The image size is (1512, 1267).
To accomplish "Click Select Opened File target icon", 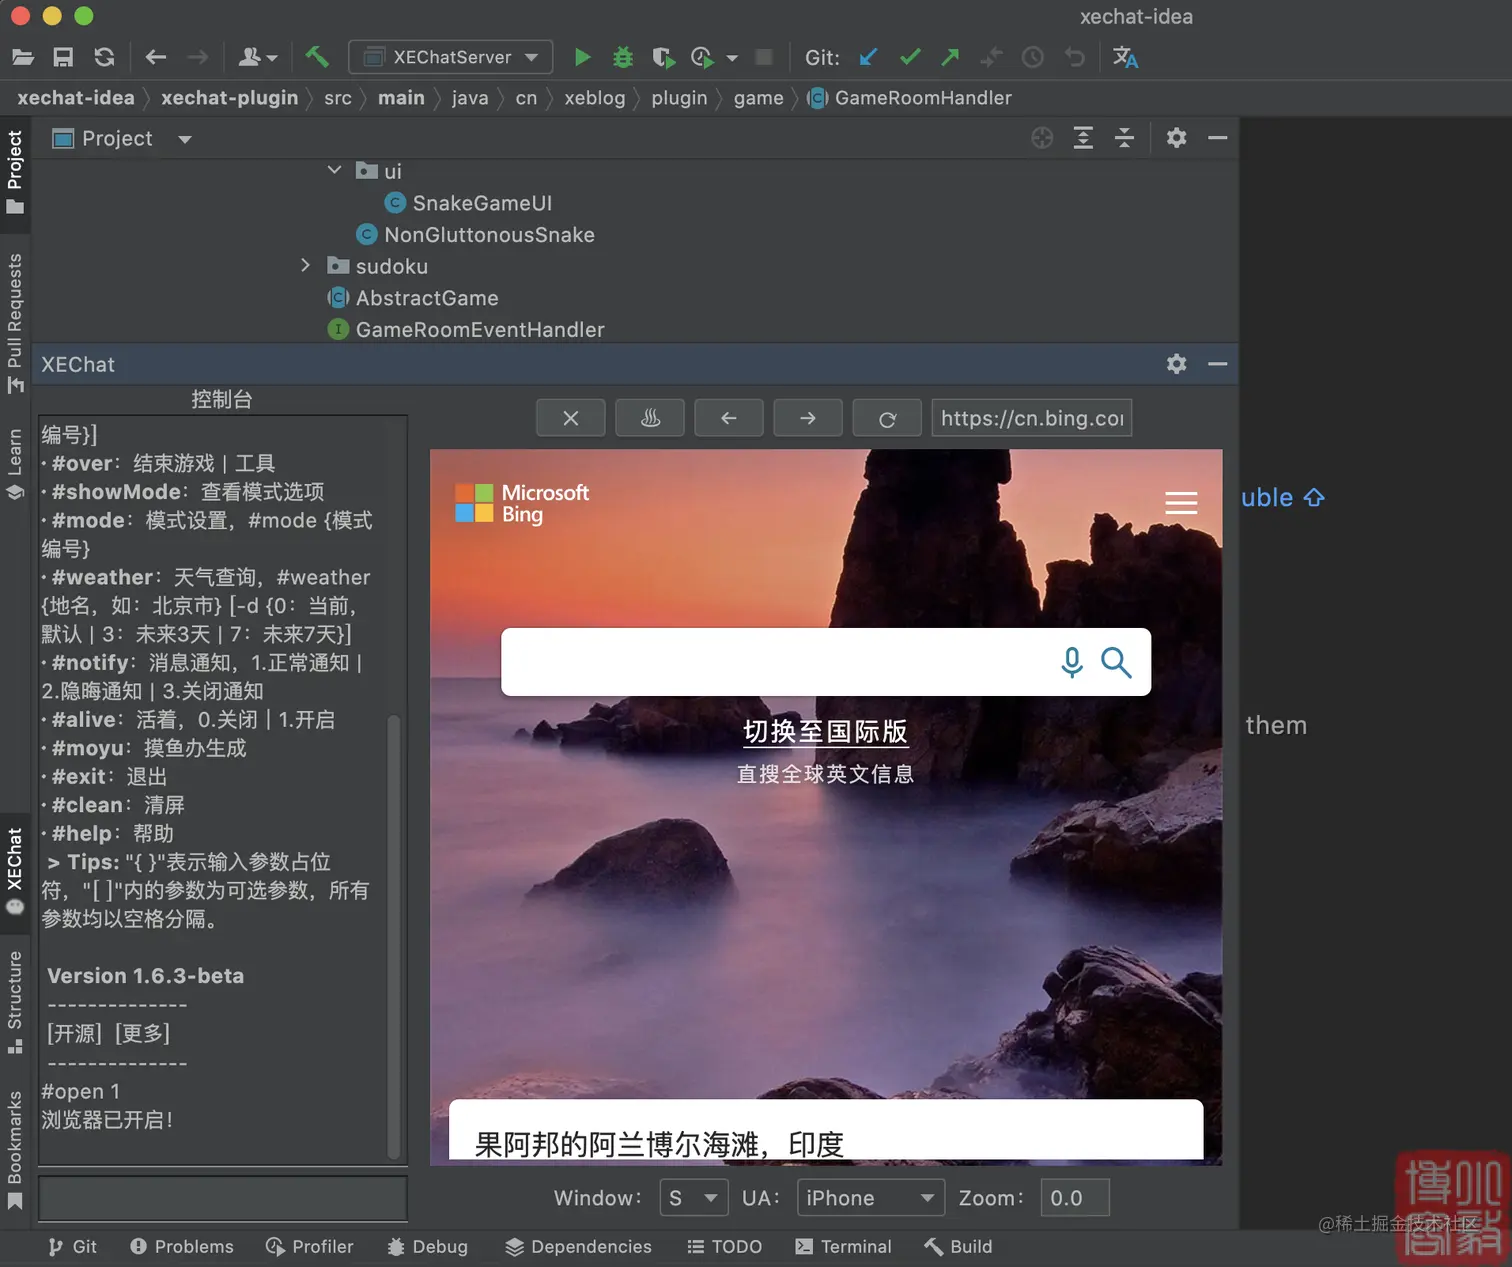I will [x=1042, y=138].
